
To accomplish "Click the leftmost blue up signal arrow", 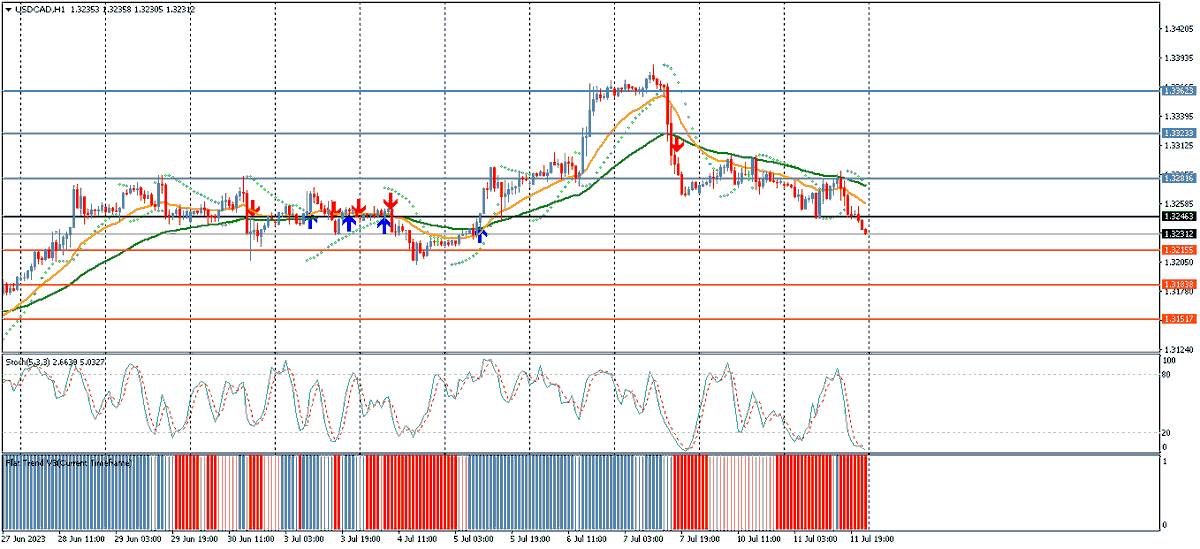I will click(x=311, y=220).
